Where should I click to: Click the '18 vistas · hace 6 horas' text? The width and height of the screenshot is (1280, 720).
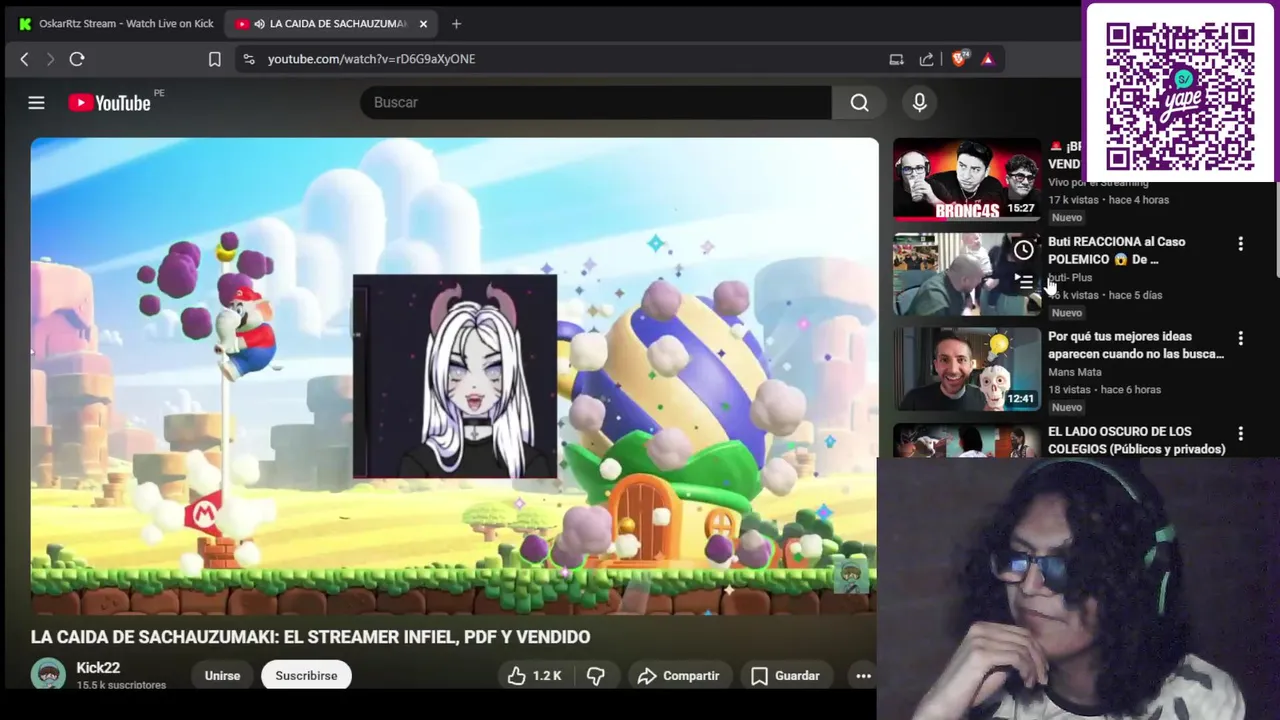(x=1104, y=390)
